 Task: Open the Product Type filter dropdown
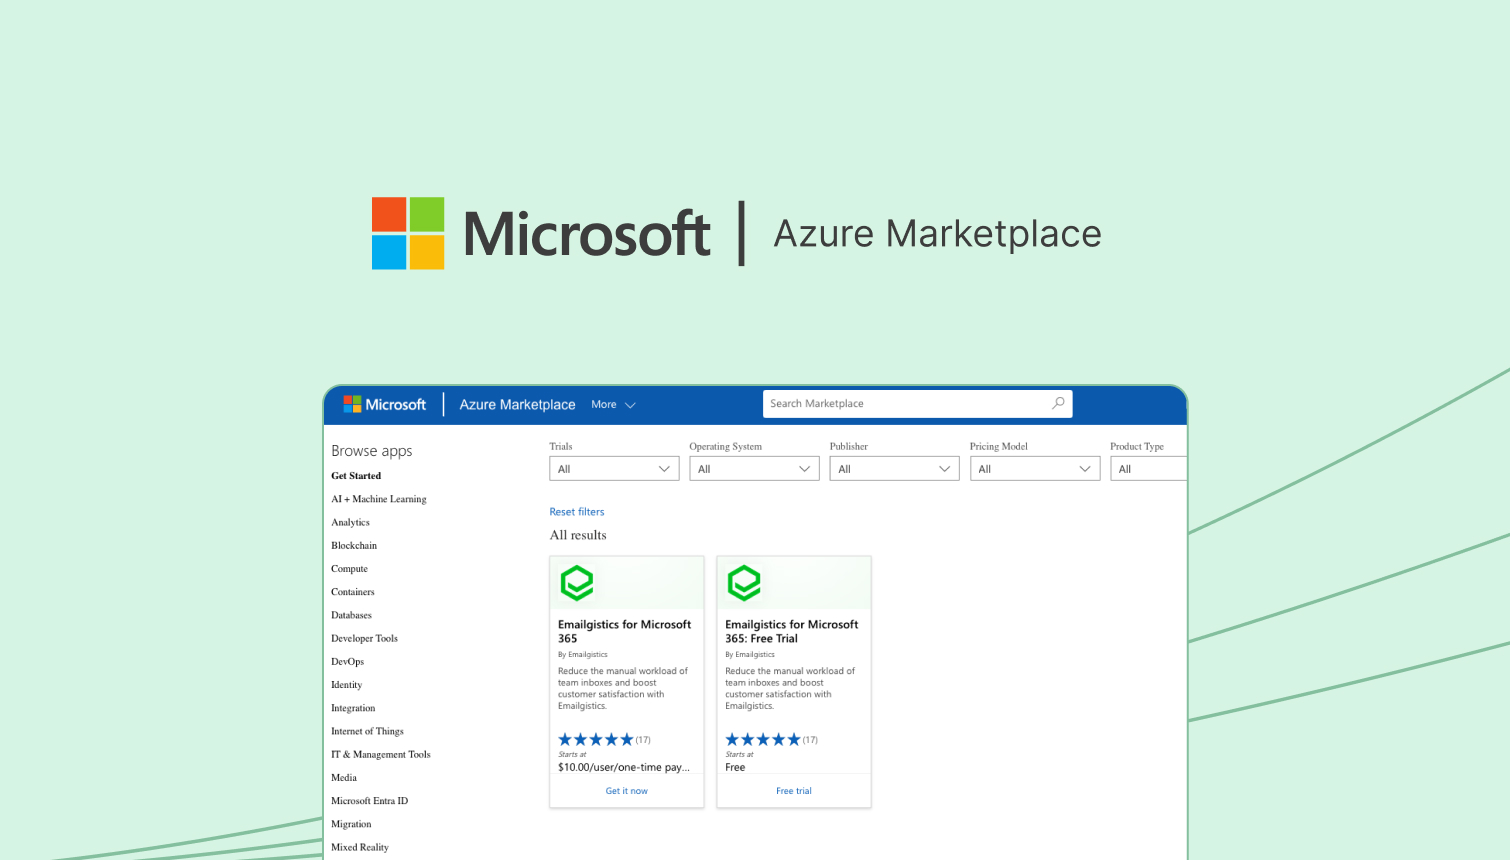click(x=1149, y=468)
